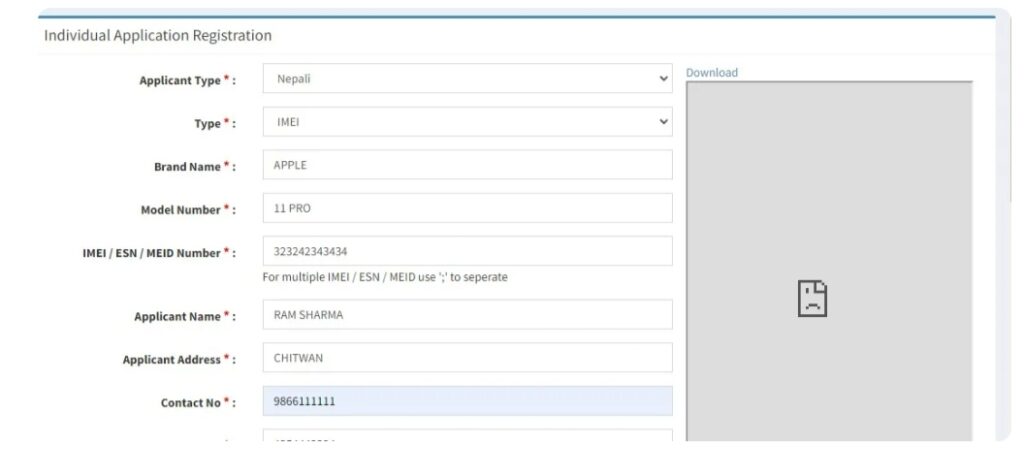
Task: Select the IMEI / ESN / MEID Number input
Action: pyautogui.click(x=467, y=251)
